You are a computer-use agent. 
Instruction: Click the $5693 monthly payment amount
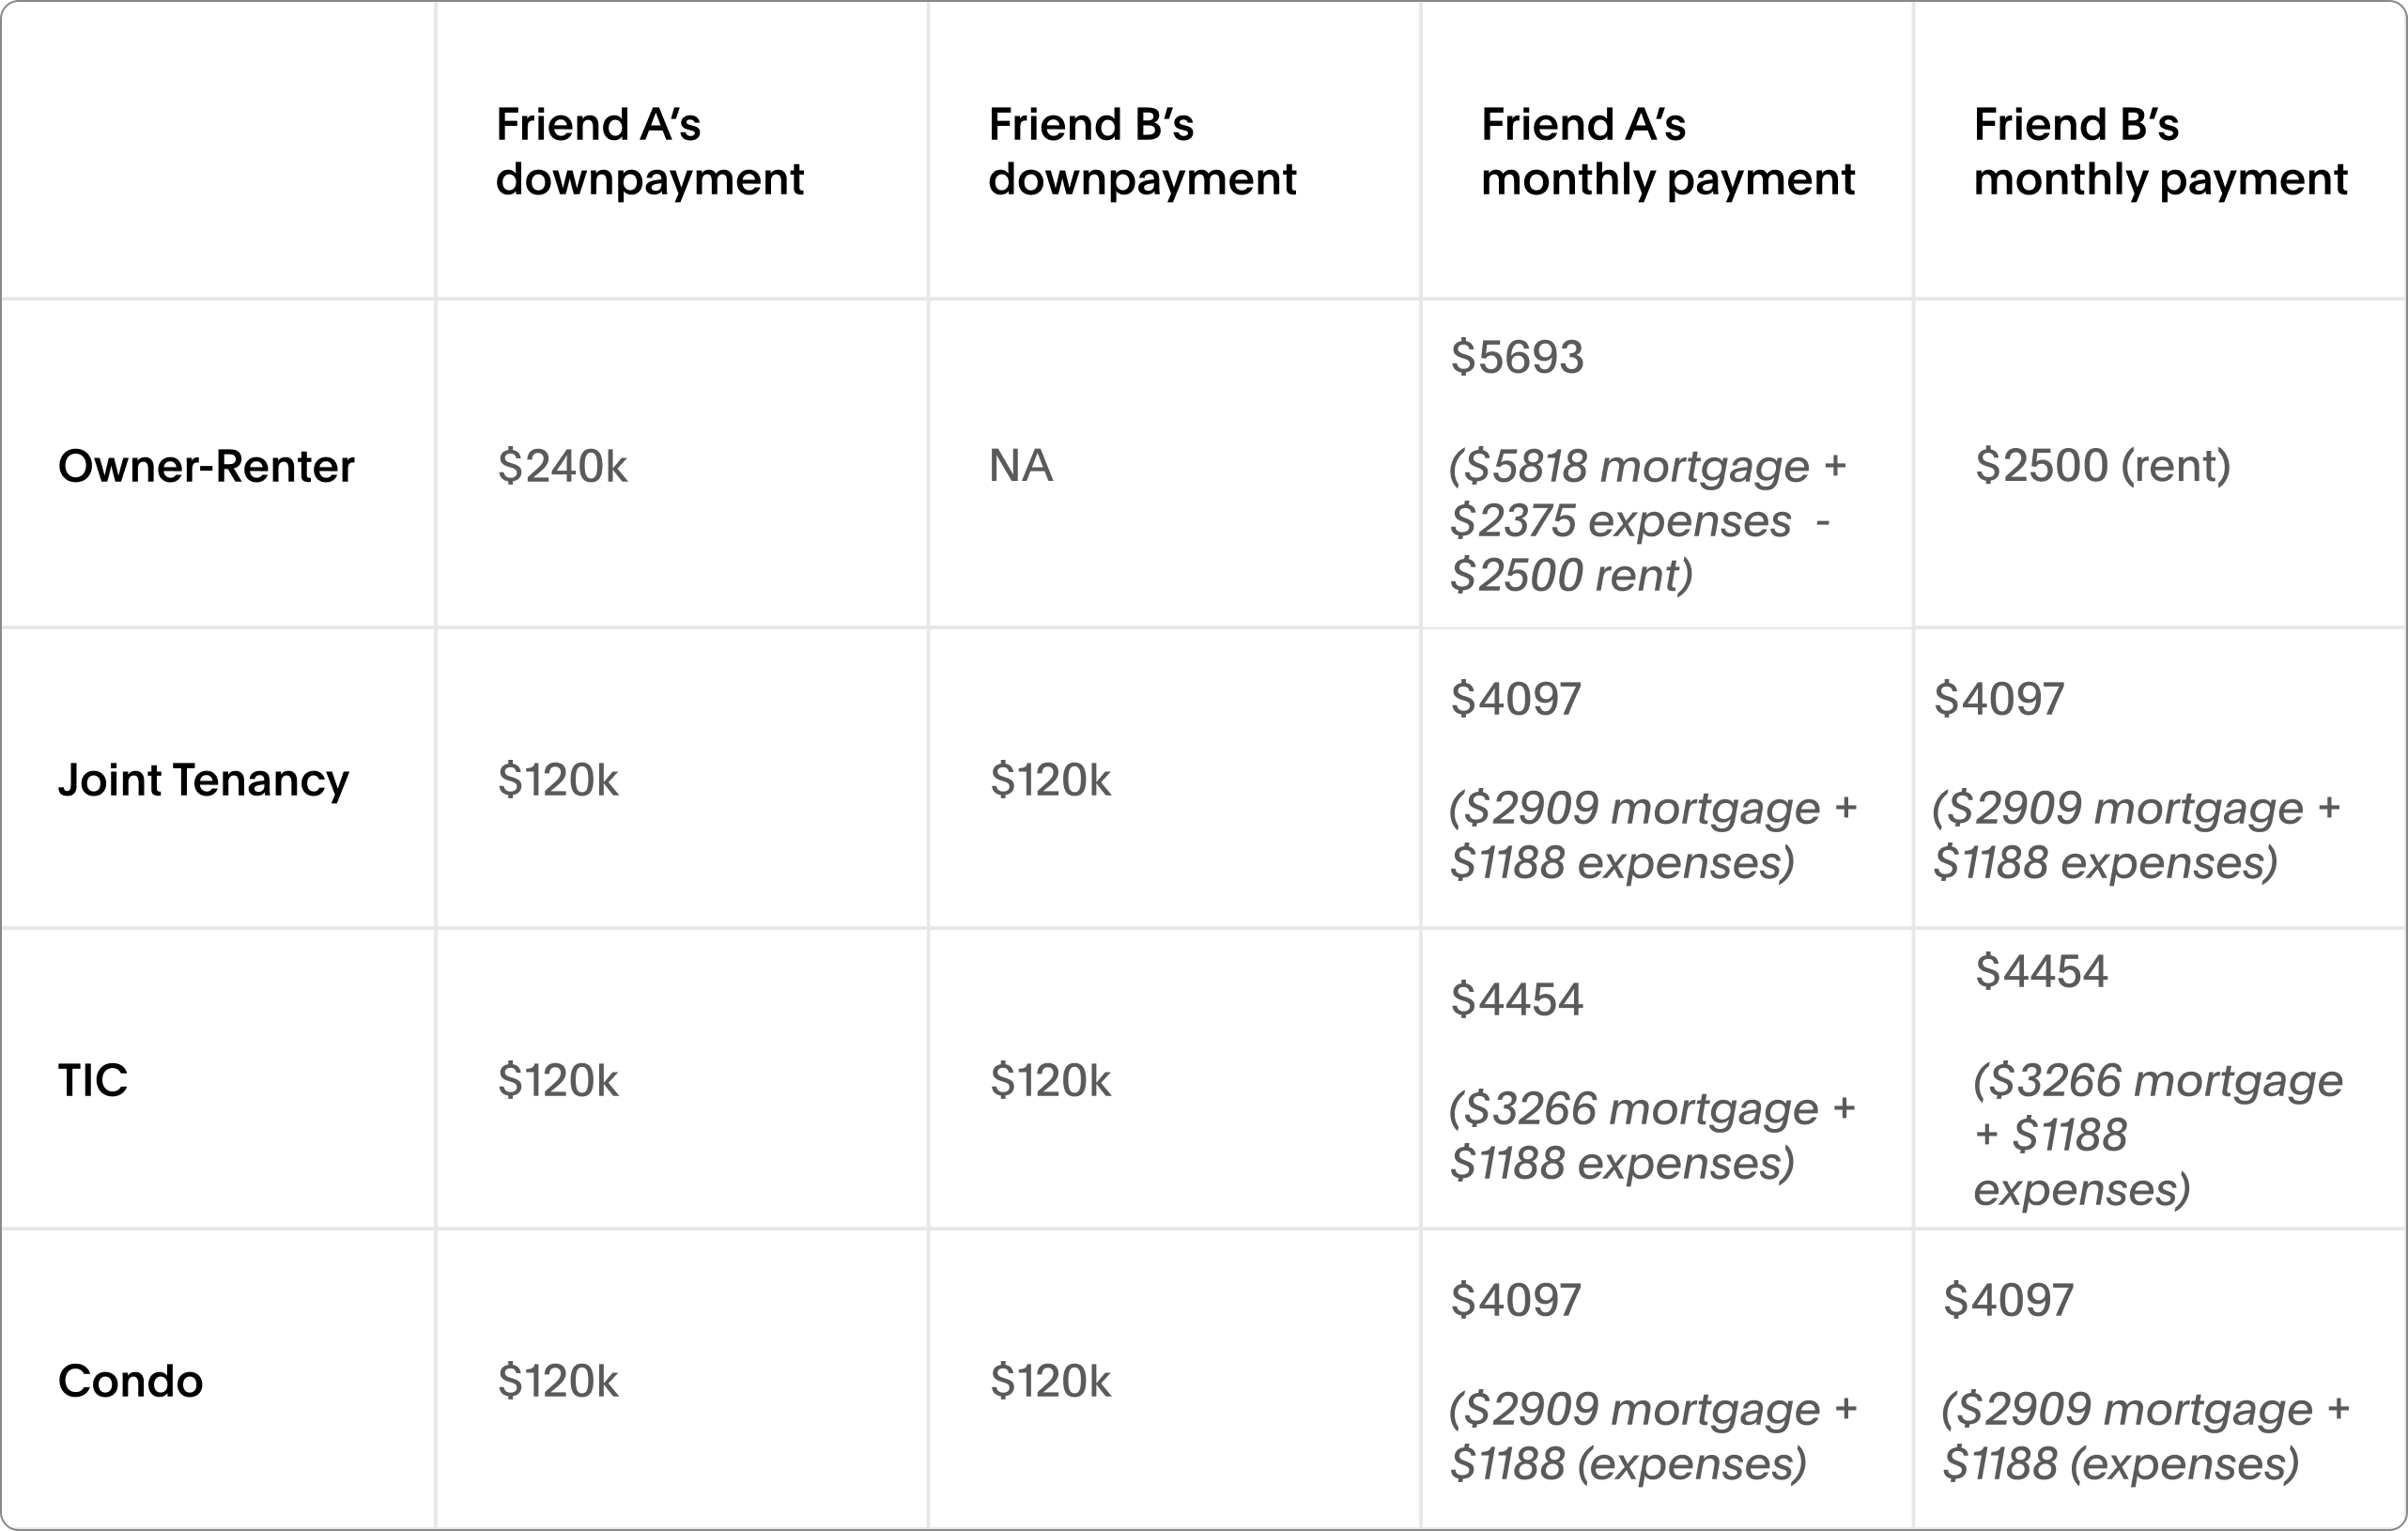(x=1517, y=358)
